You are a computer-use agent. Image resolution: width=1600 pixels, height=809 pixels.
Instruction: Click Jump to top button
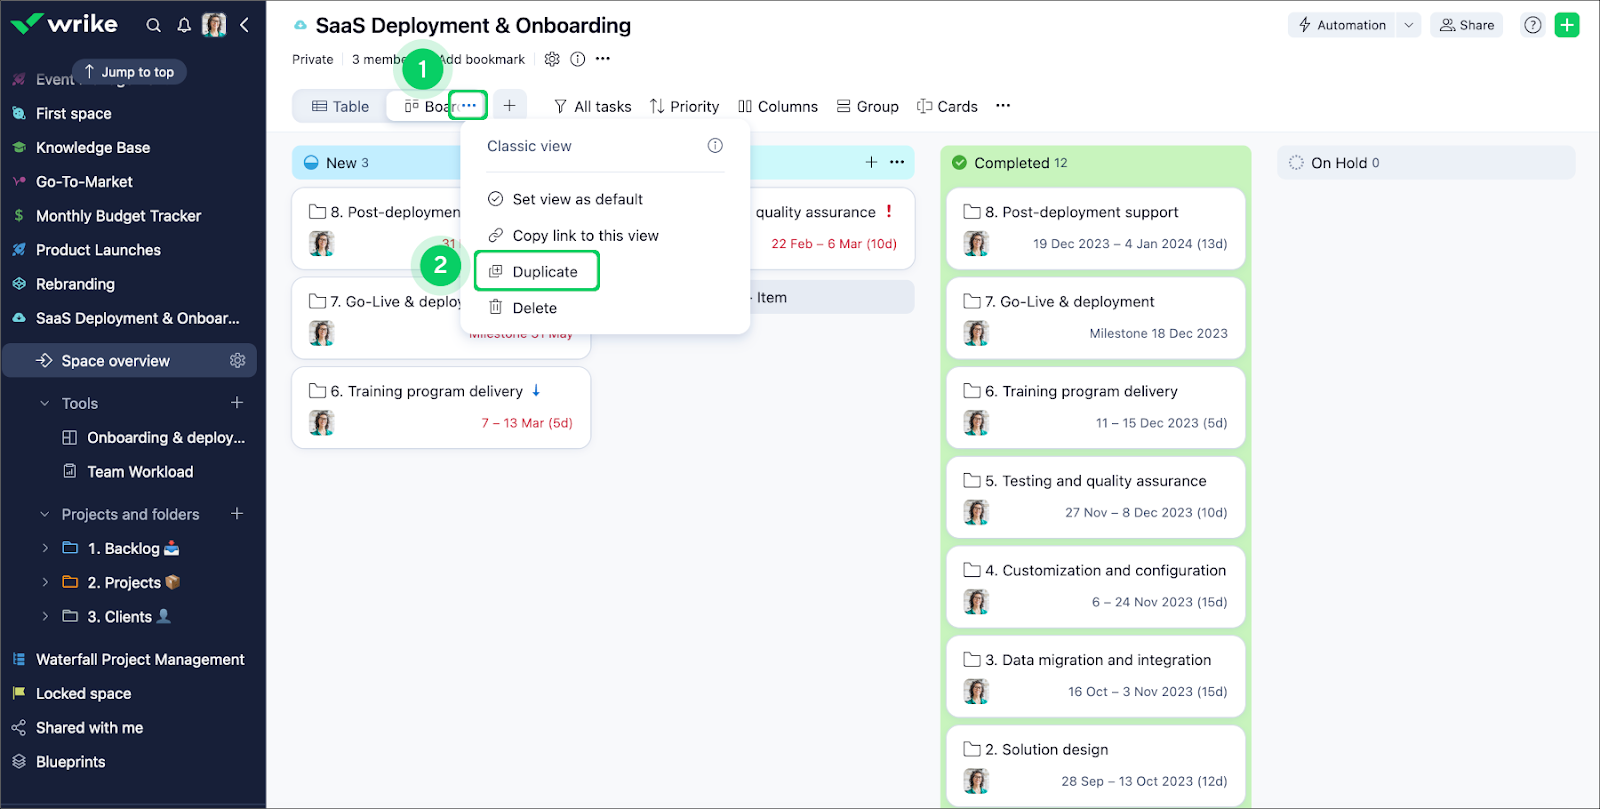tap(129, 72)
